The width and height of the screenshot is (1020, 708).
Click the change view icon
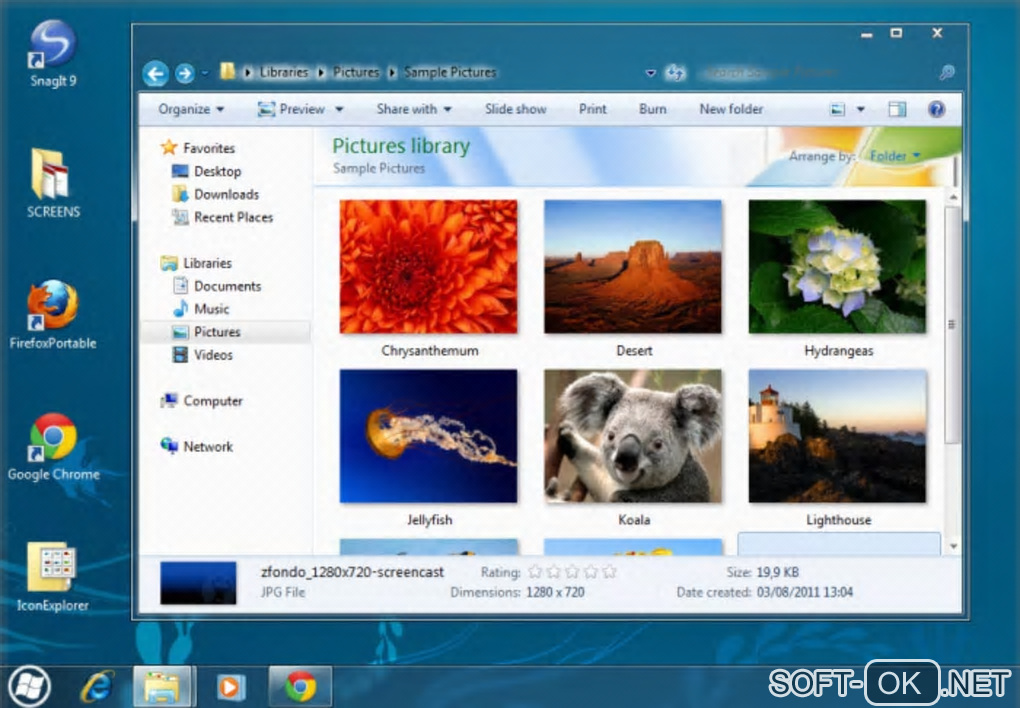pos(838,109)
